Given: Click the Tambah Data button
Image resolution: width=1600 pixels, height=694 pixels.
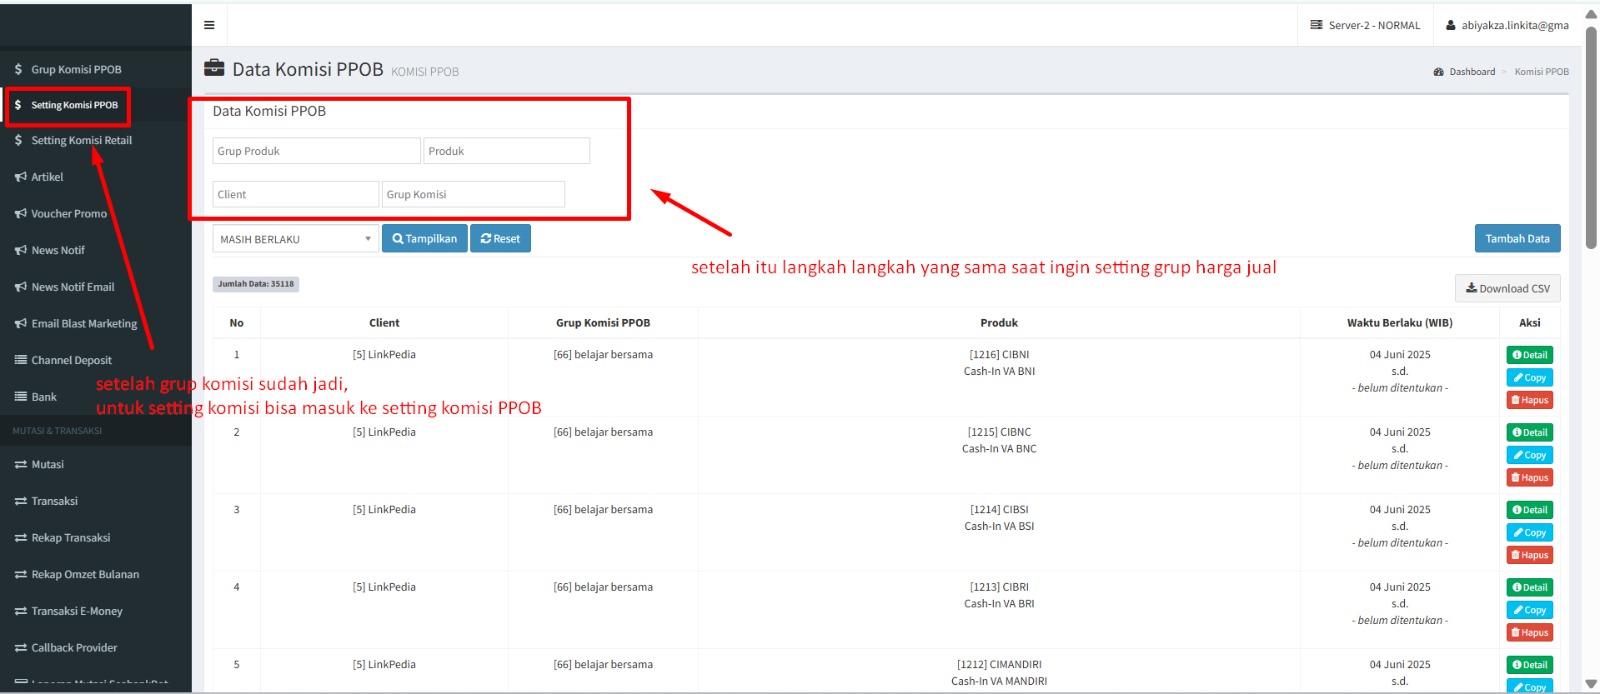Looking at the screenshot, I should click(1517, 239).
